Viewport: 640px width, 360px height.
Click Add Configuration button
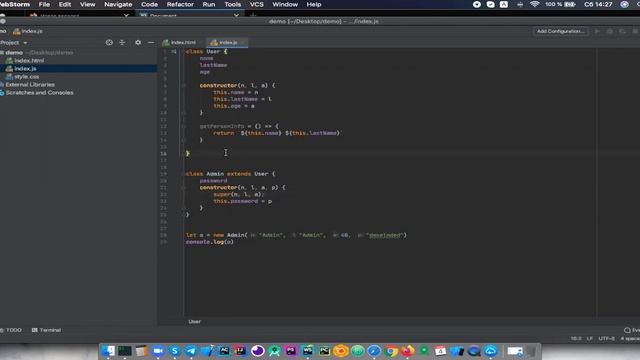[x=560, y=31]
